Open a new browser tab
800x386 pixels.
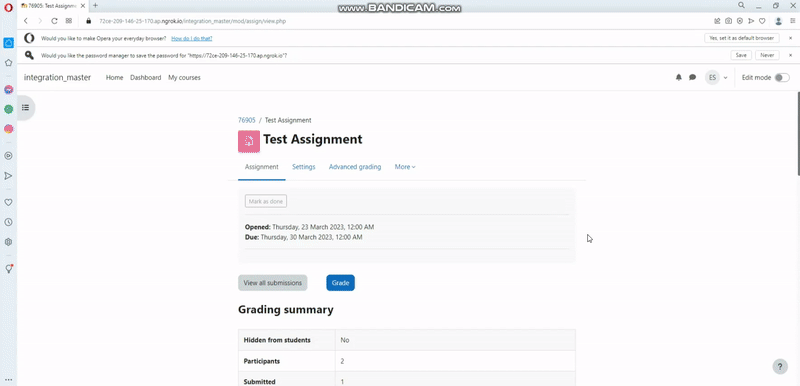(x=95, y=6)
